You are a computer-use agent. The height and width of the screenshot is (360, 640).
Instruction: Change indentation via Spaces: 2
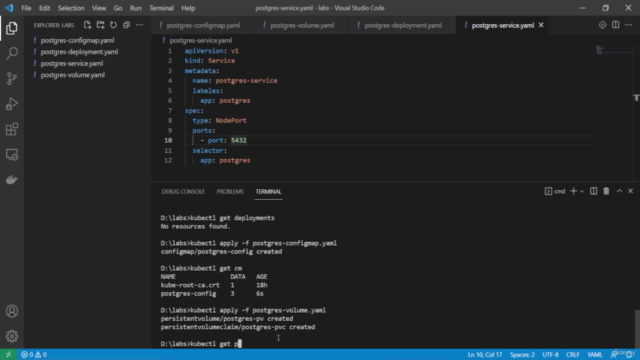point(522,354)
